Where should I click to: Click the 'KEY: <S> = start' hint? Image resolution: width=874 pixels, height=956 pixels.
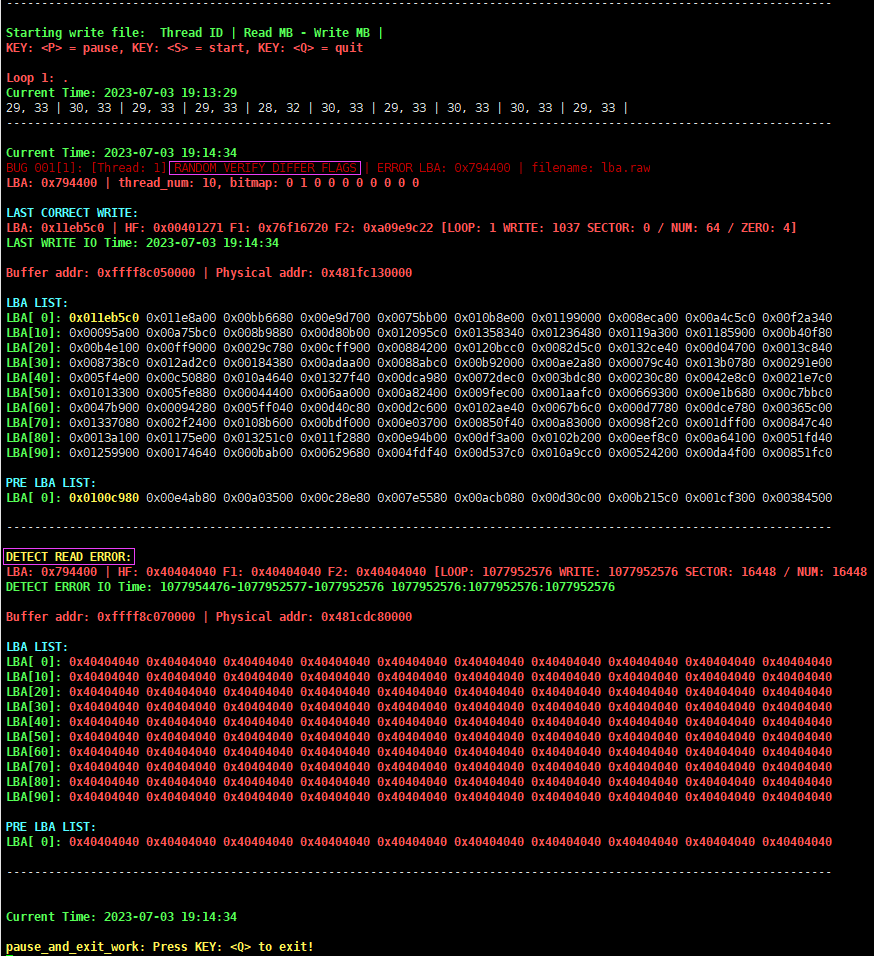[189, 48]
